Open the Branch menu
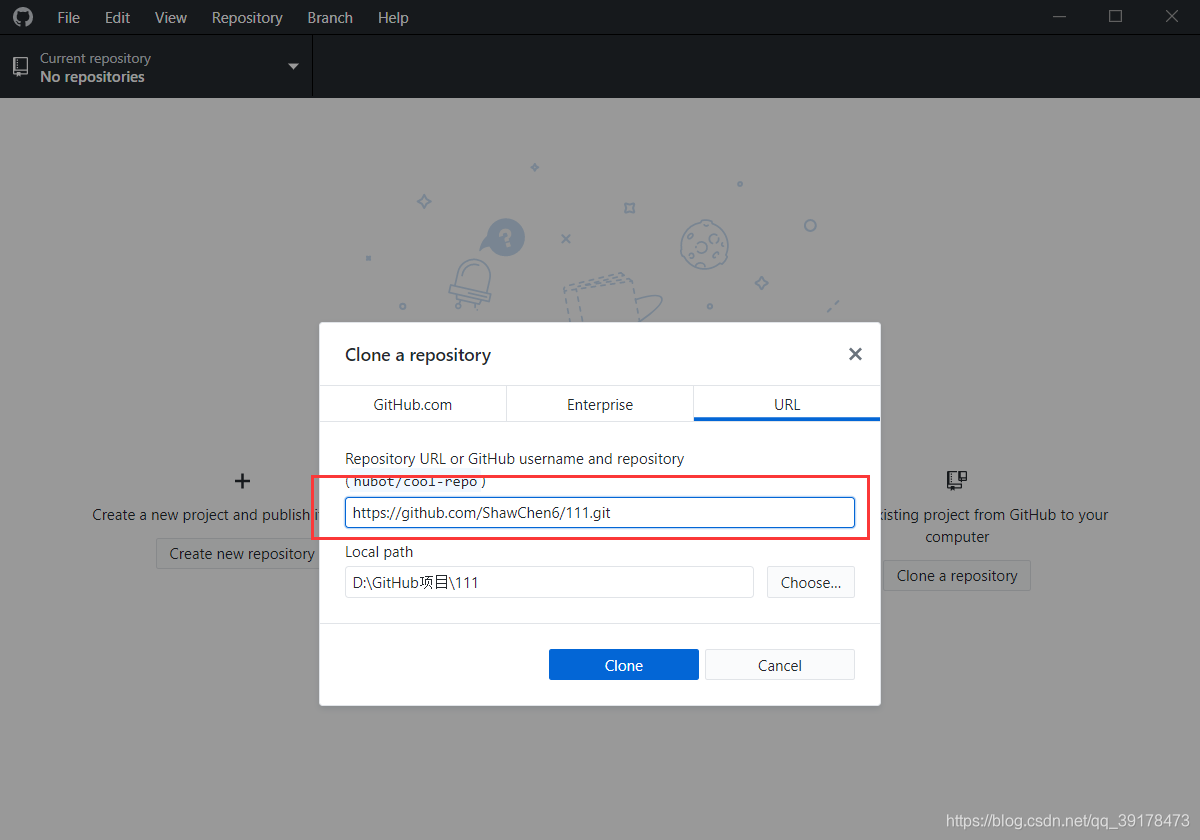Screen dimensions: 1200x840 (x=330, y=17)
